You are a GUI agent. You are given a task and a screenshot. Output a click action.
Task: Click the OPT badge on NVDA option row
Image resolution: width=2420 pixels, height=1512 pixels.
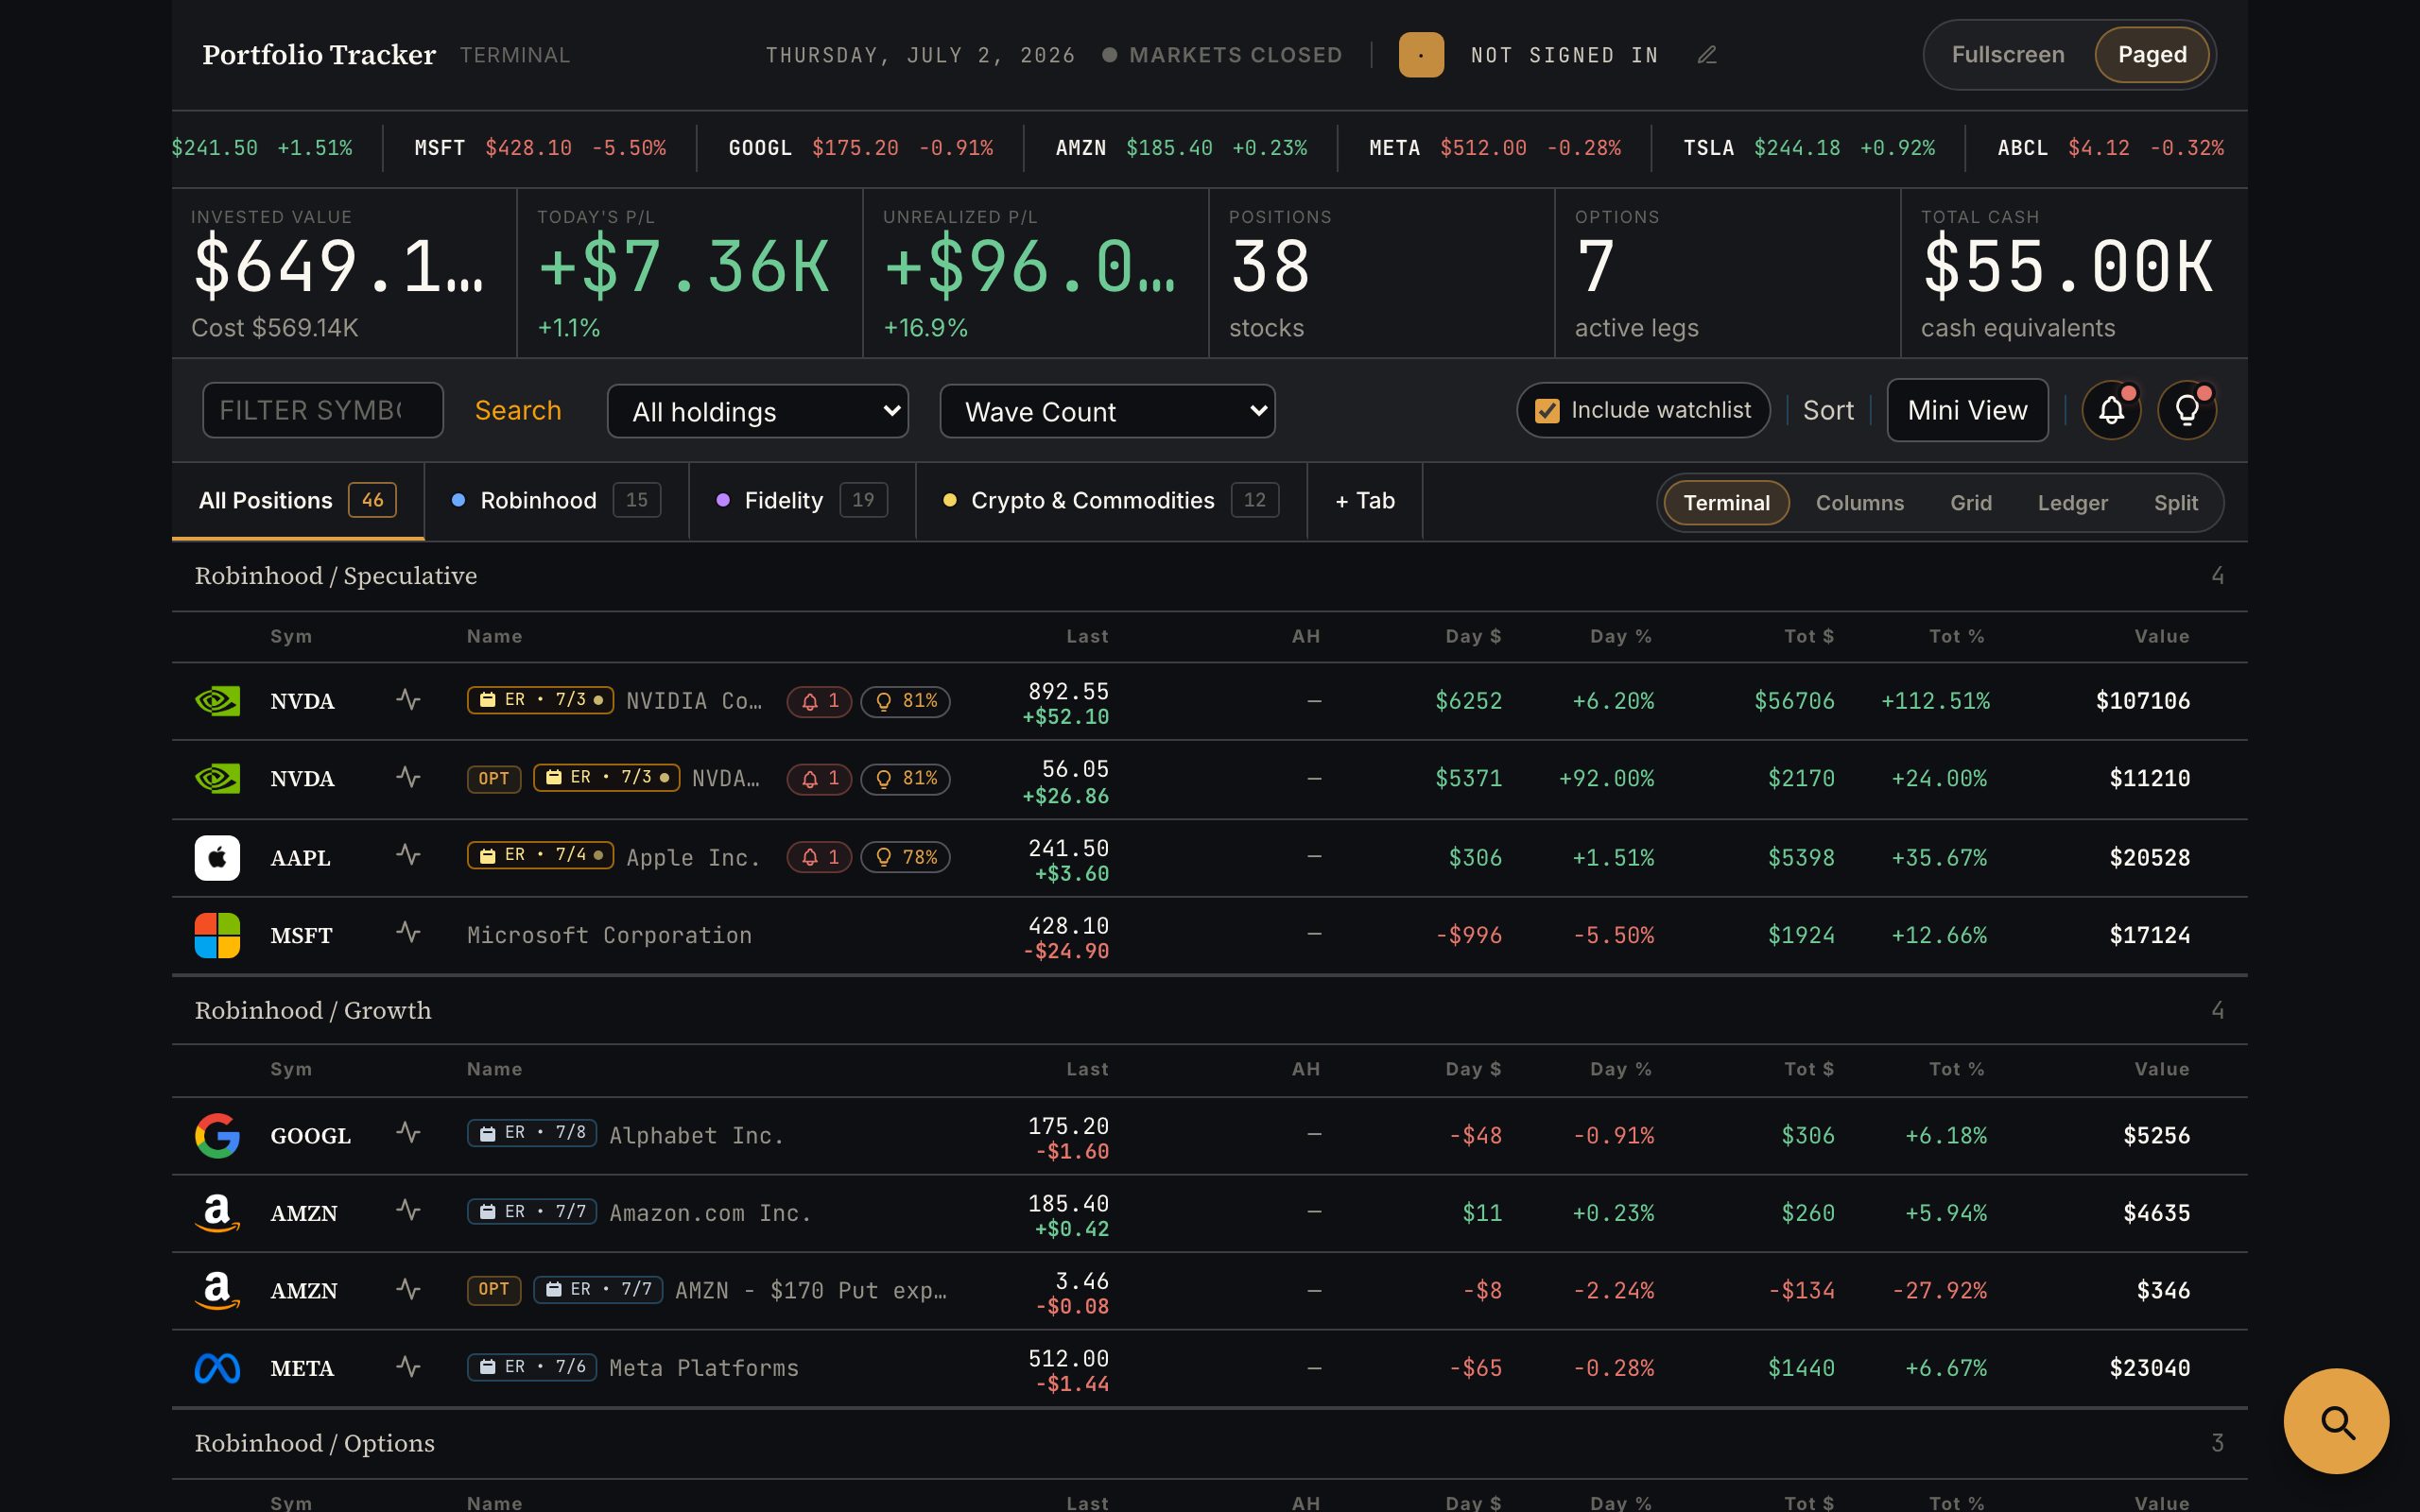494,779
